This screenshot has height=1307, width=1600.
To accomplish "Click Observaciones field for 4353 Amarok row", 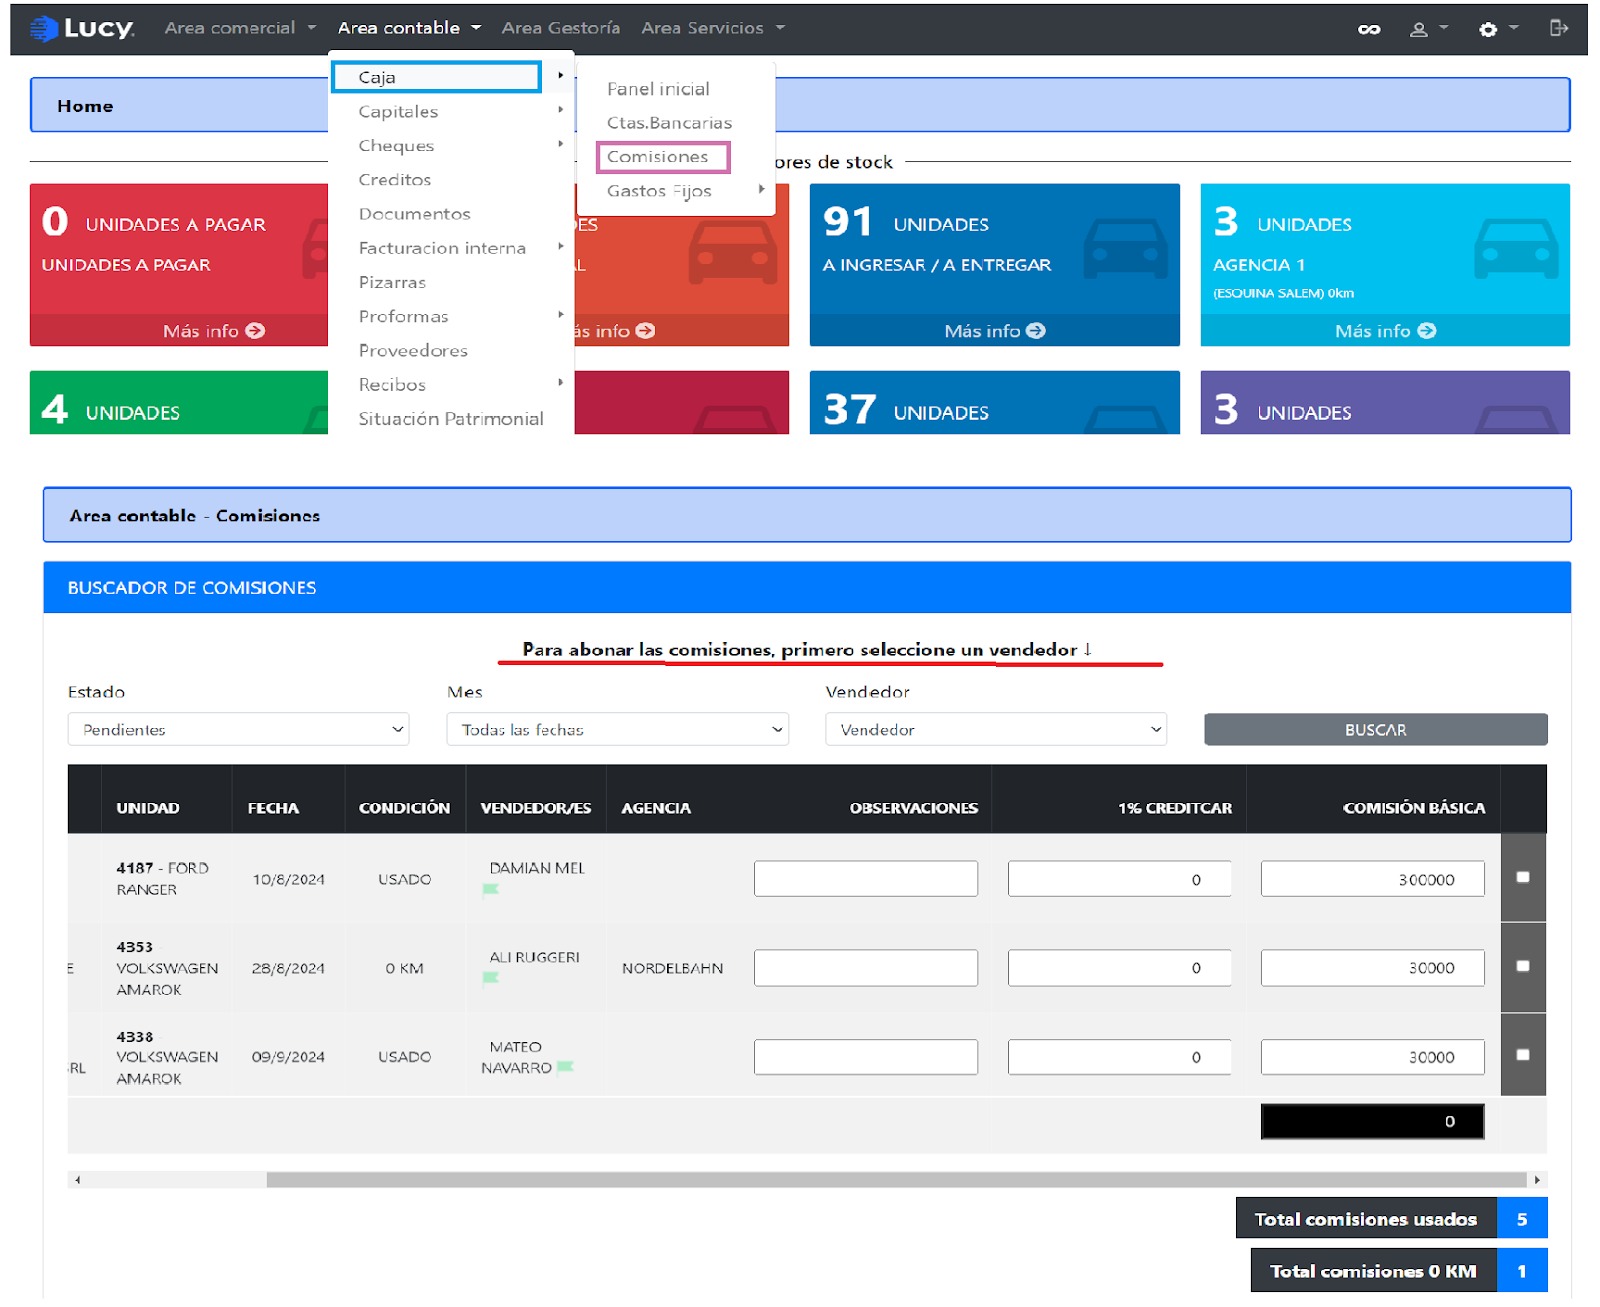I will click(866, 967).
